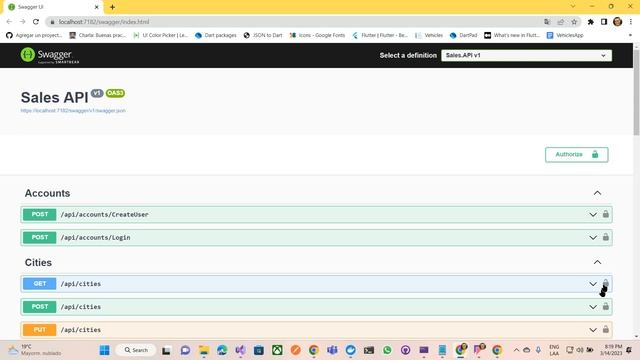The width and height of the screenshot is (640, 360).
Task: Open the Select a definition dropdown
Action: (x=526, y=56)
